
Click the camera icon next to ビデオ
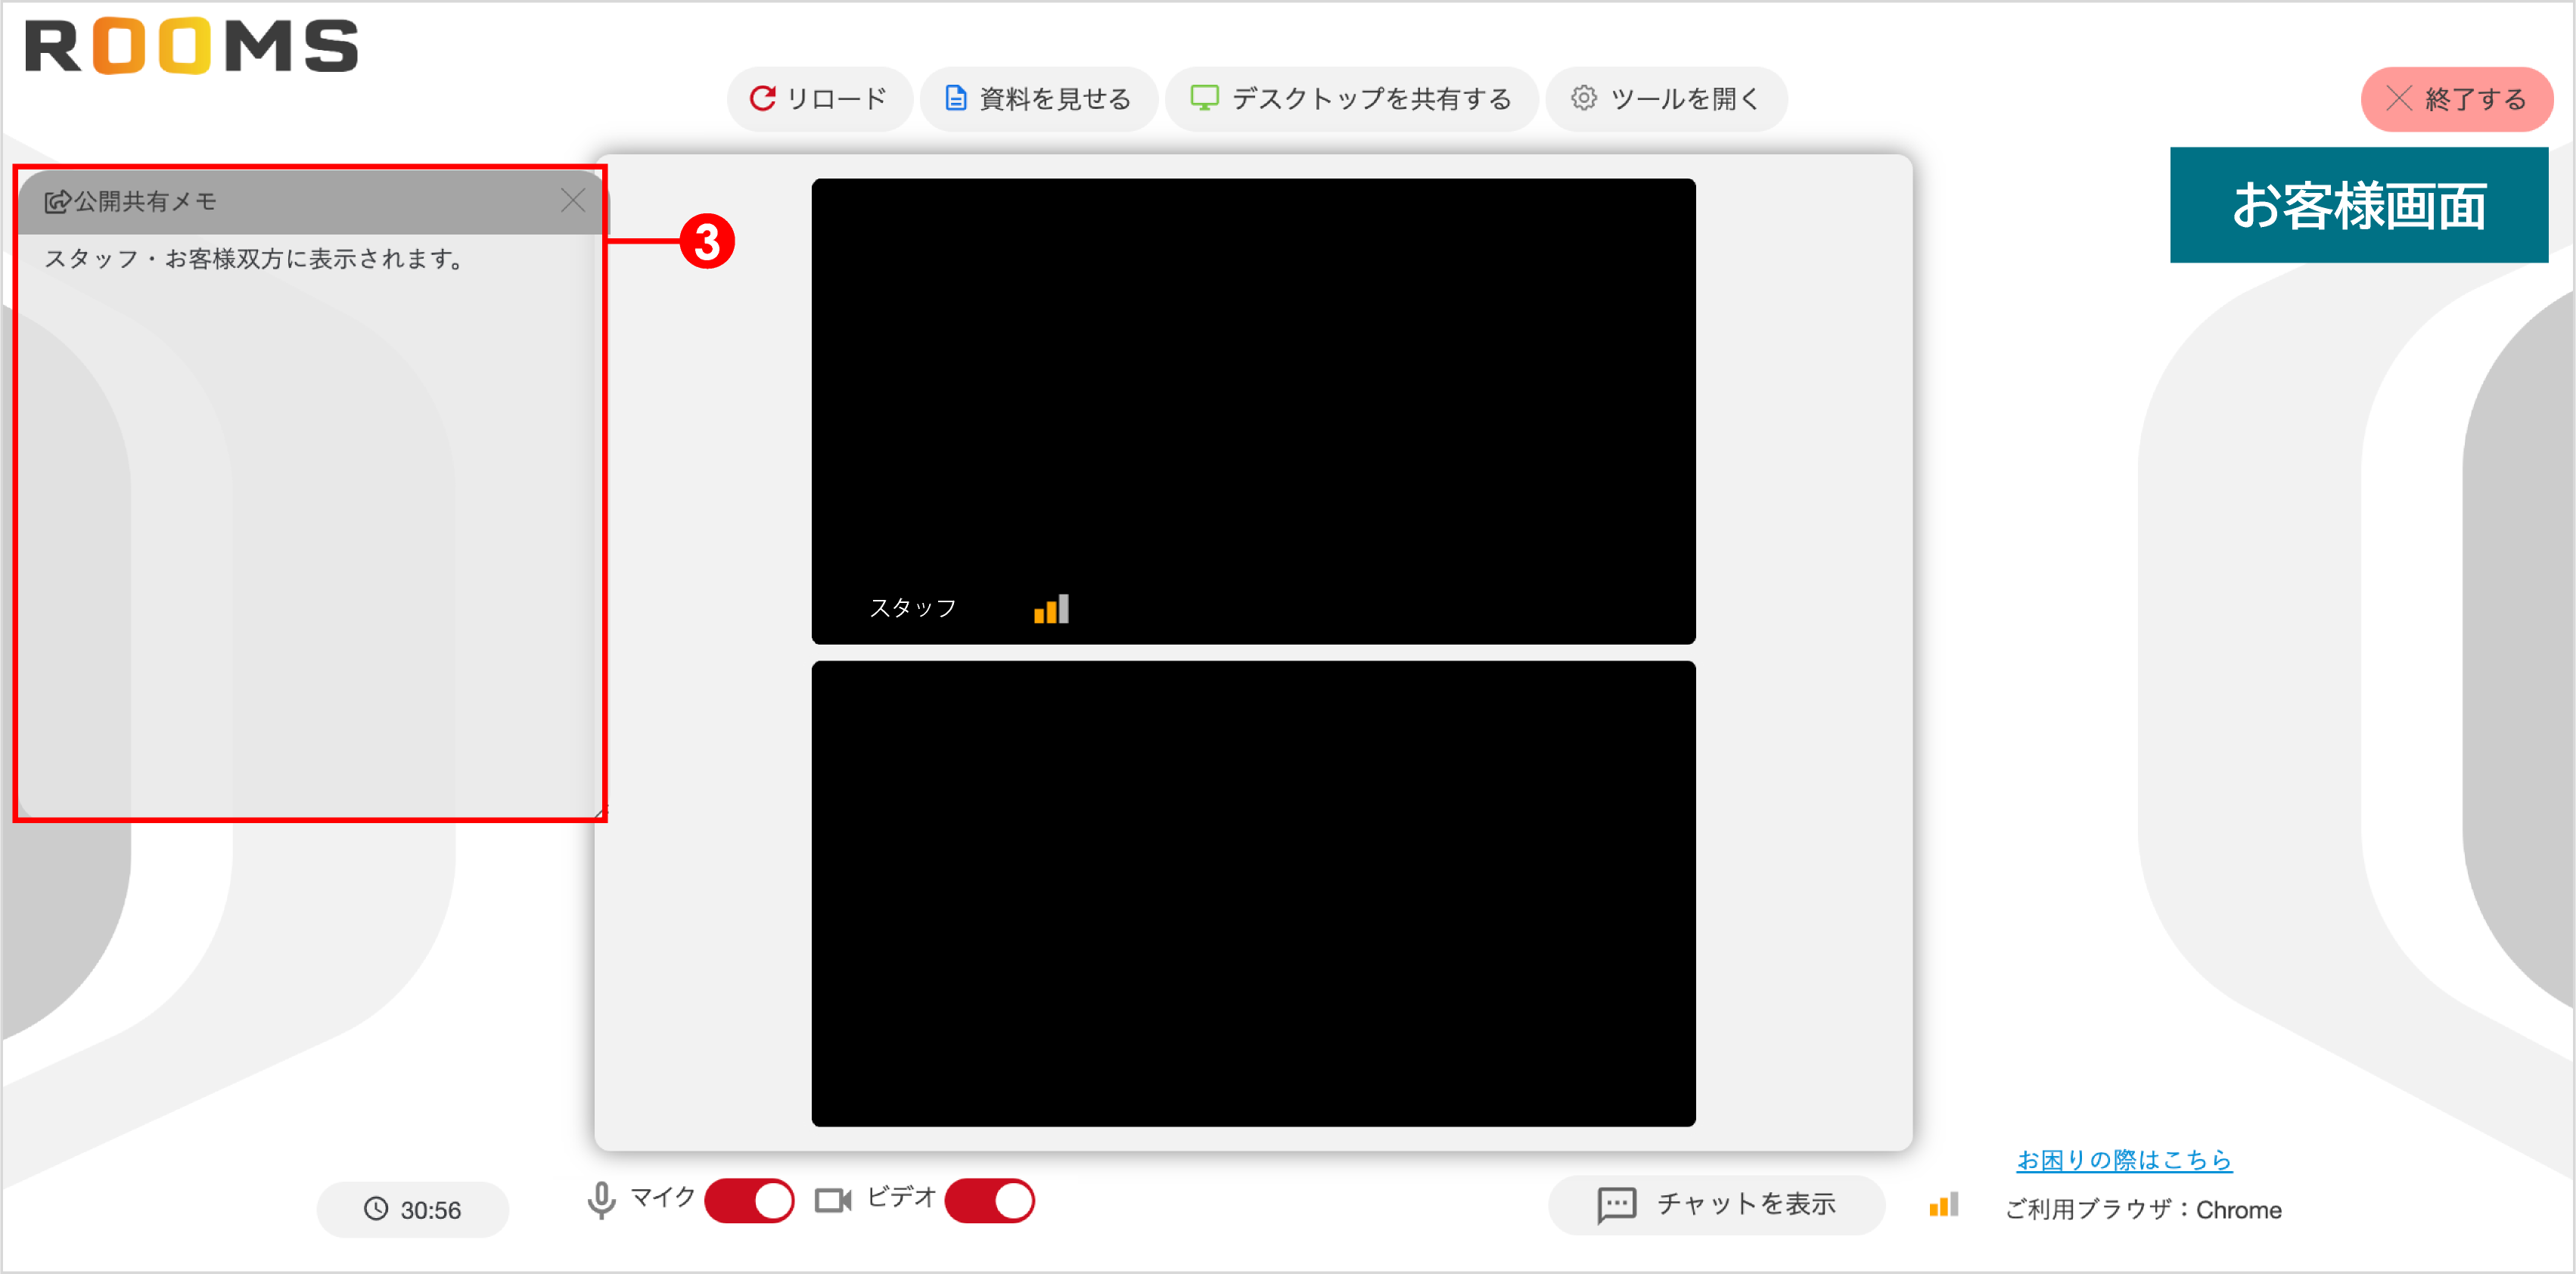click(x=833, y=1199)
